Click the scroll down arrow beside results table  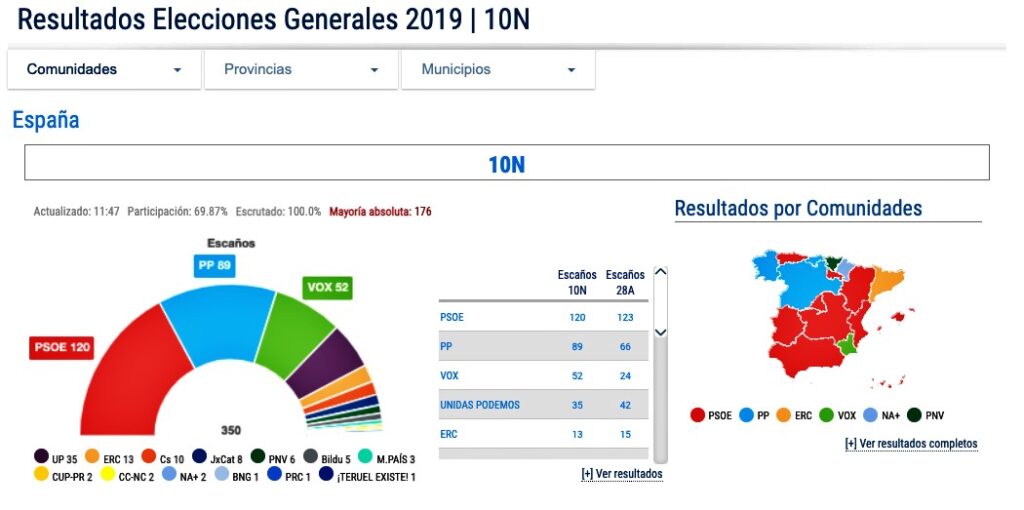coord(660,332)
